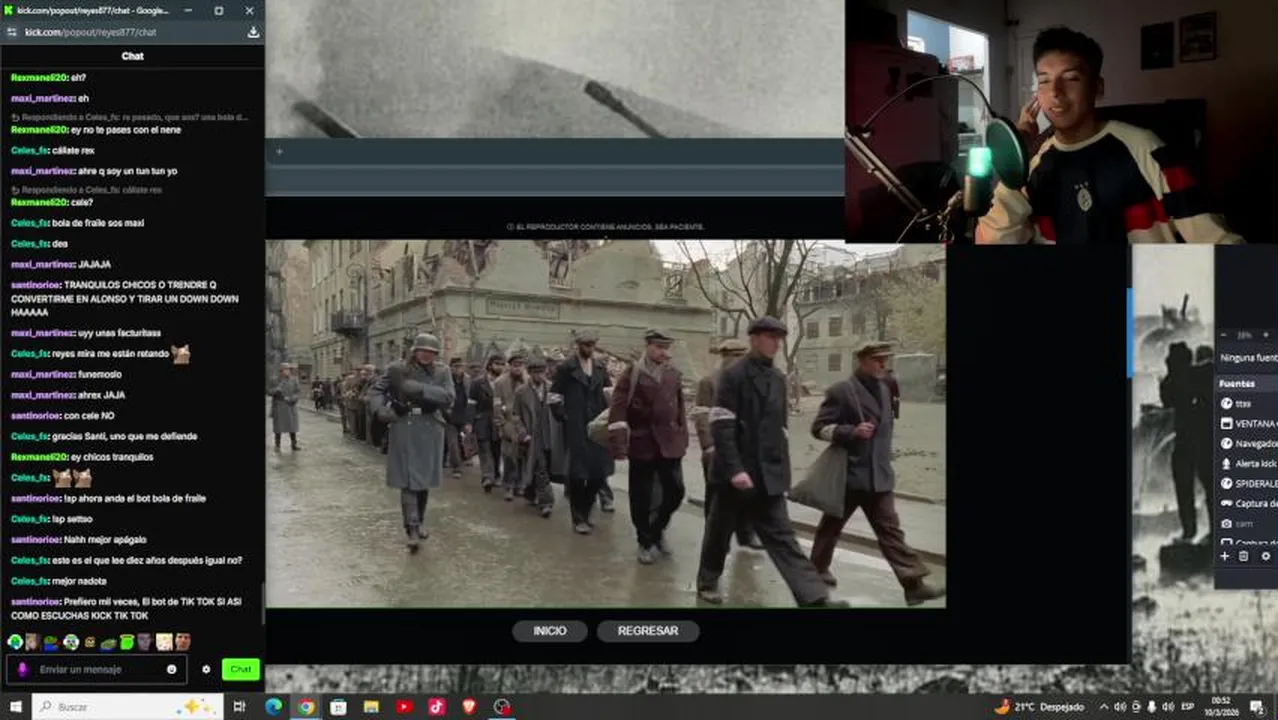Click the taskbar Buscar search box
Viewport: 1278px width, 720px height.
point(128,707)
